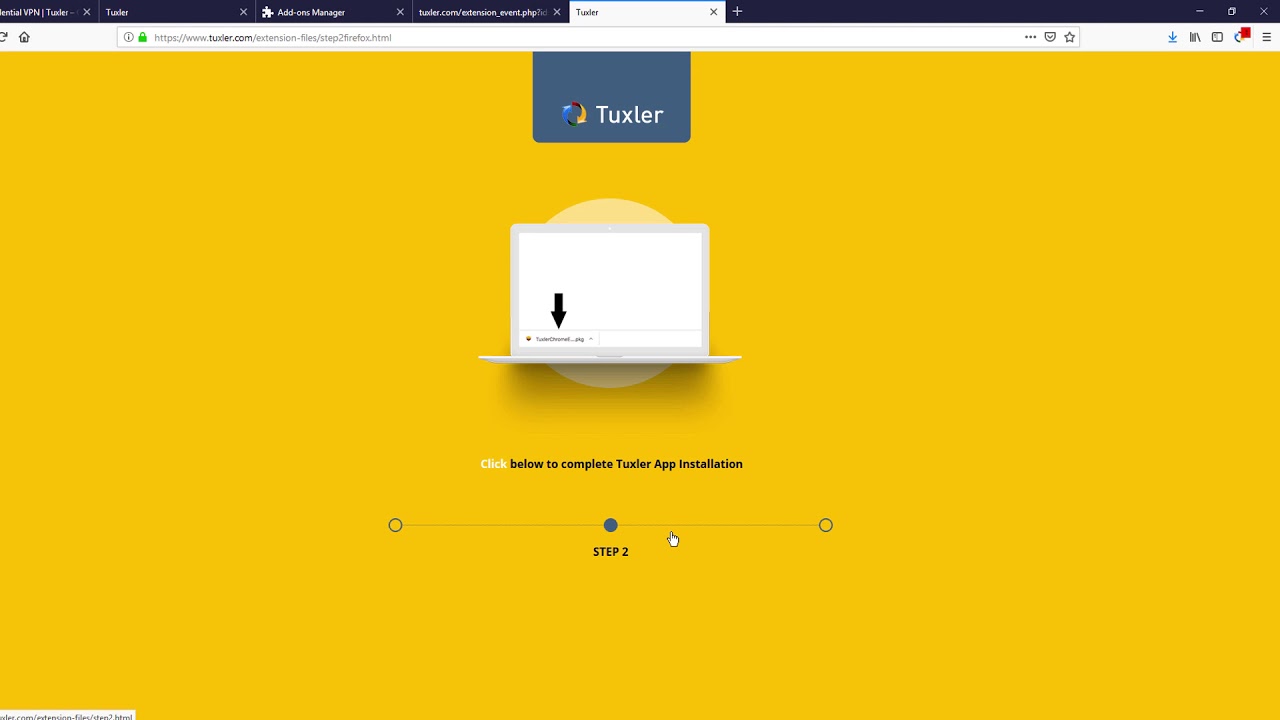Open the page actions three-dot menu
Viewport: 1280px width, 720px height.
click(1030, 37)
